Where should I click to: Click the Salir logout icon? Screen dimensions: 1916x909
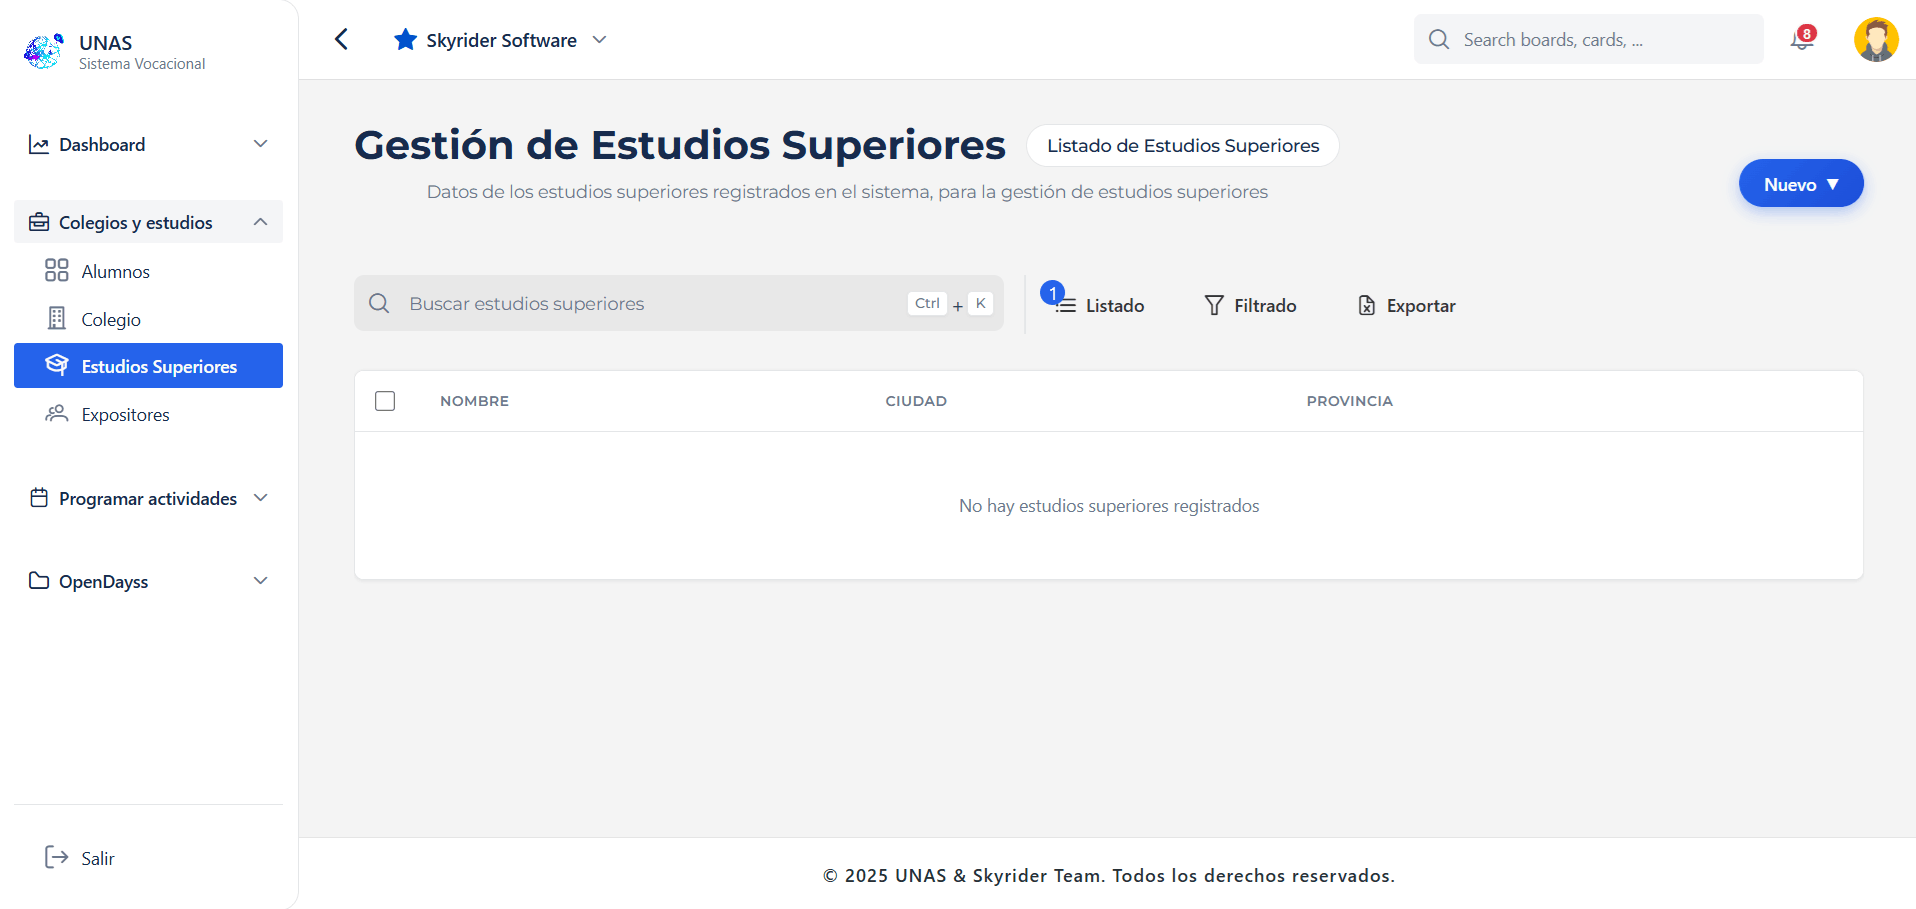coord(56,857)
